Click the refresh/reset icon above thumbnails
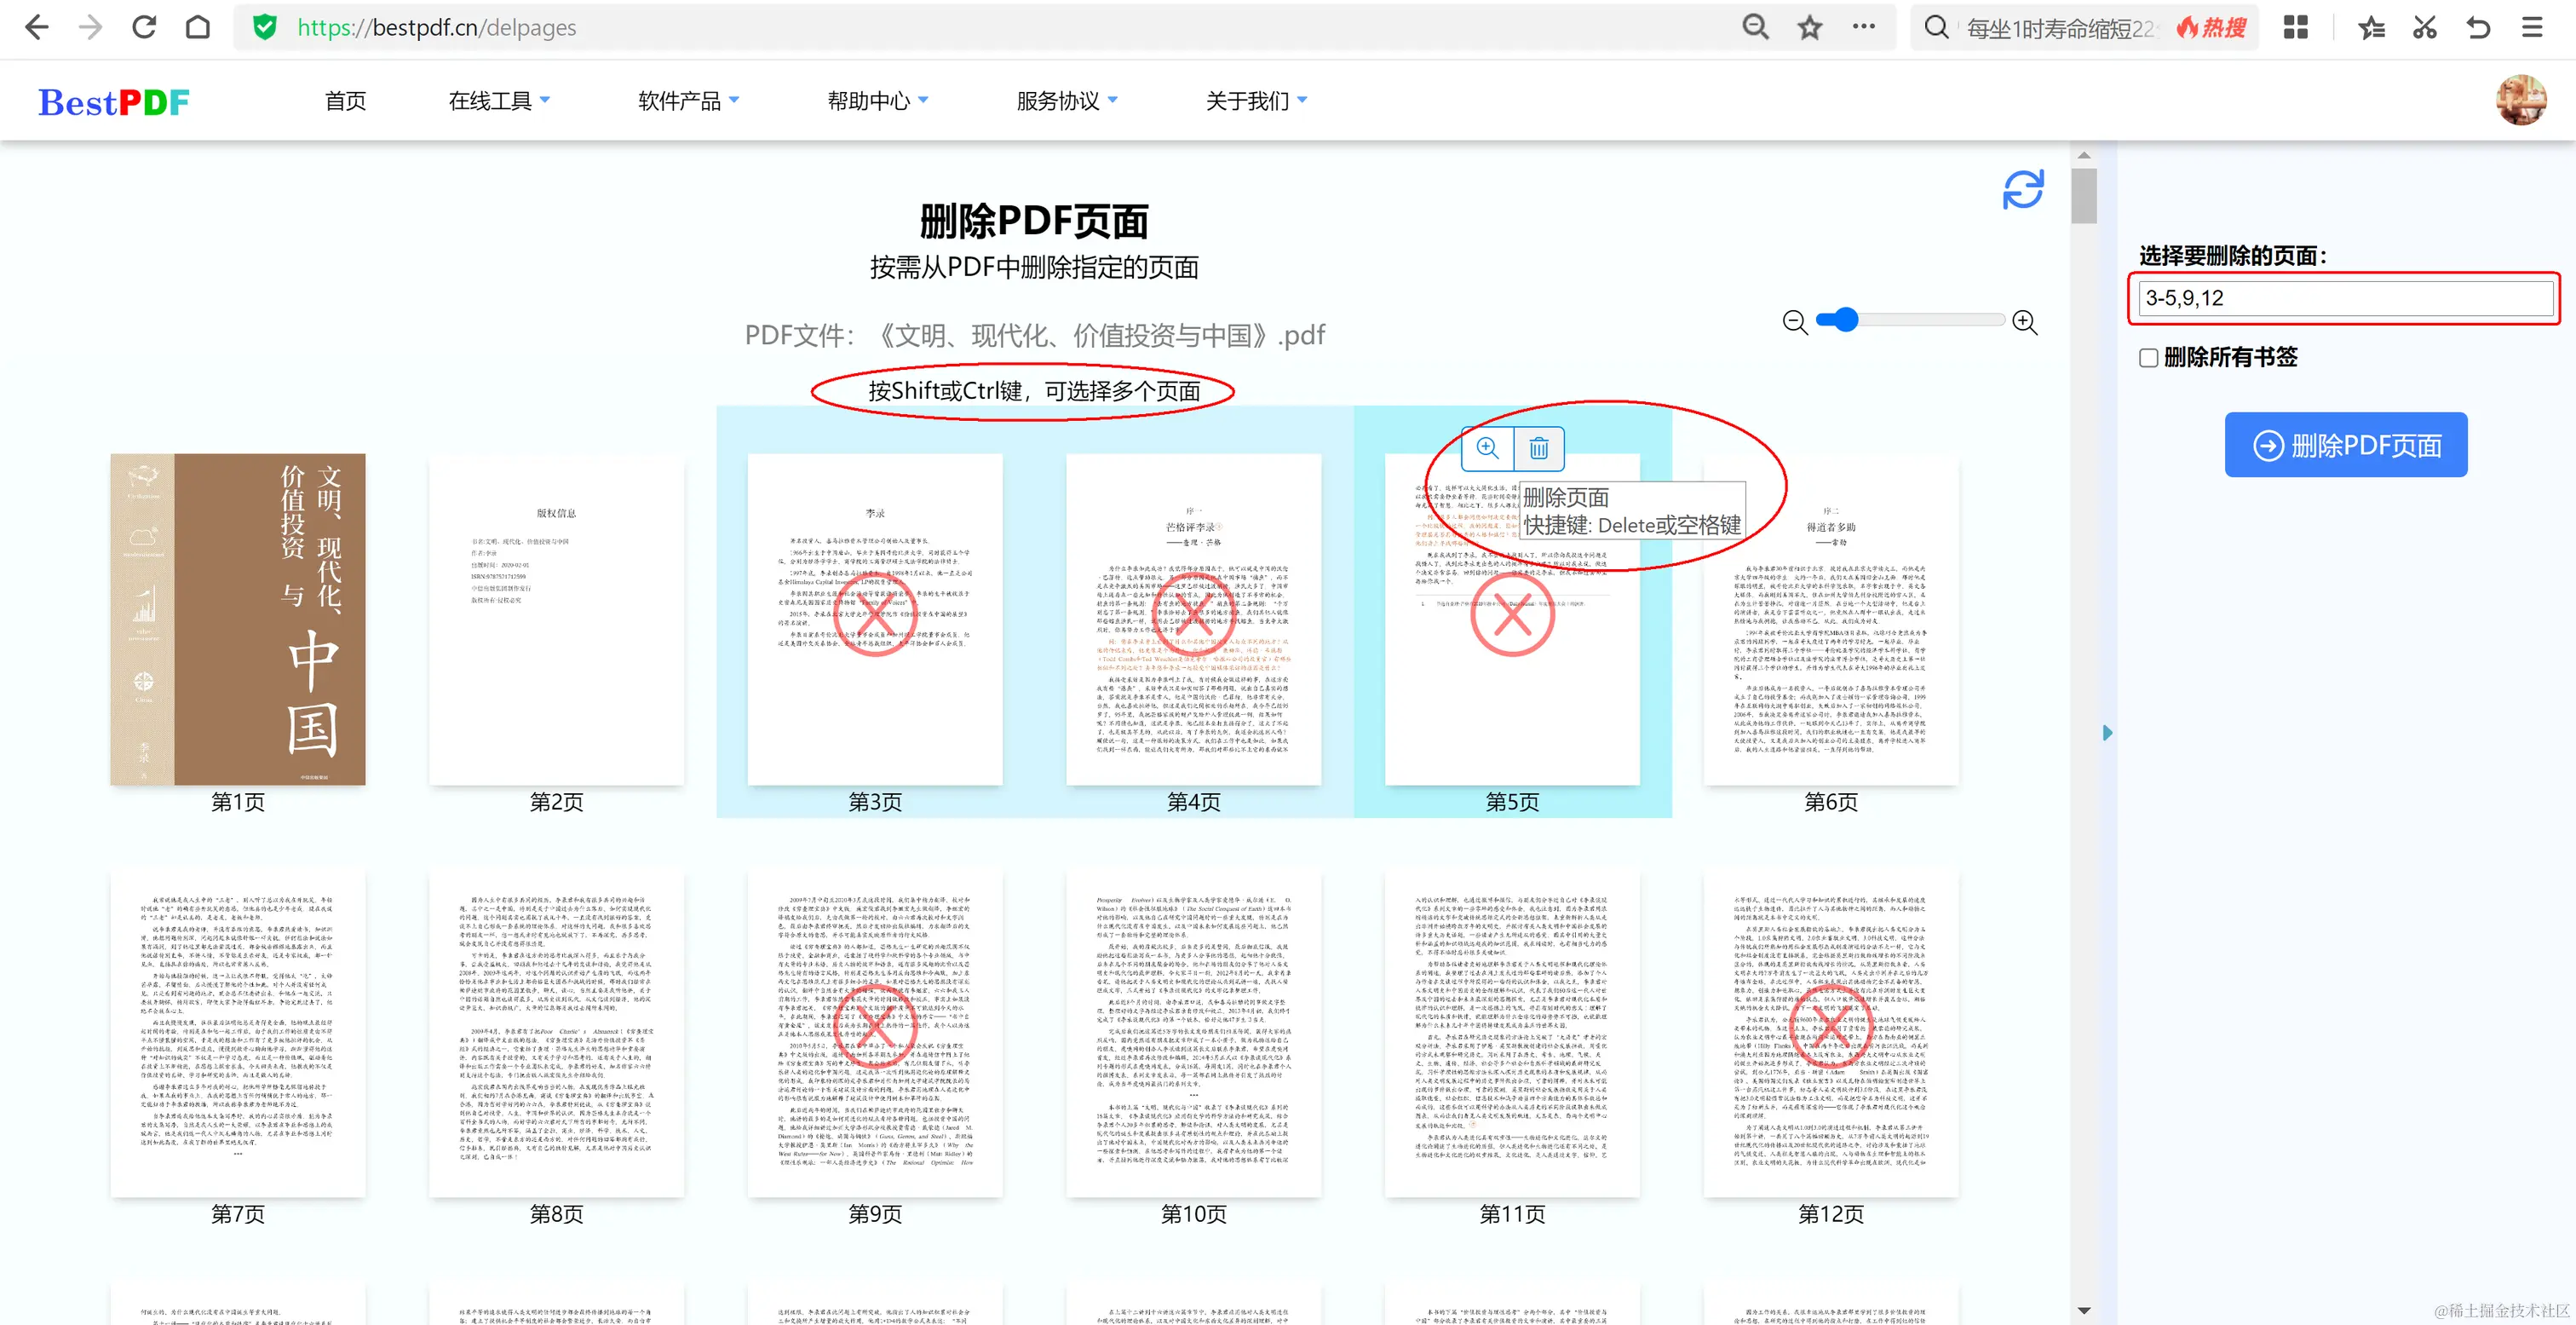 click(2022, 189)
